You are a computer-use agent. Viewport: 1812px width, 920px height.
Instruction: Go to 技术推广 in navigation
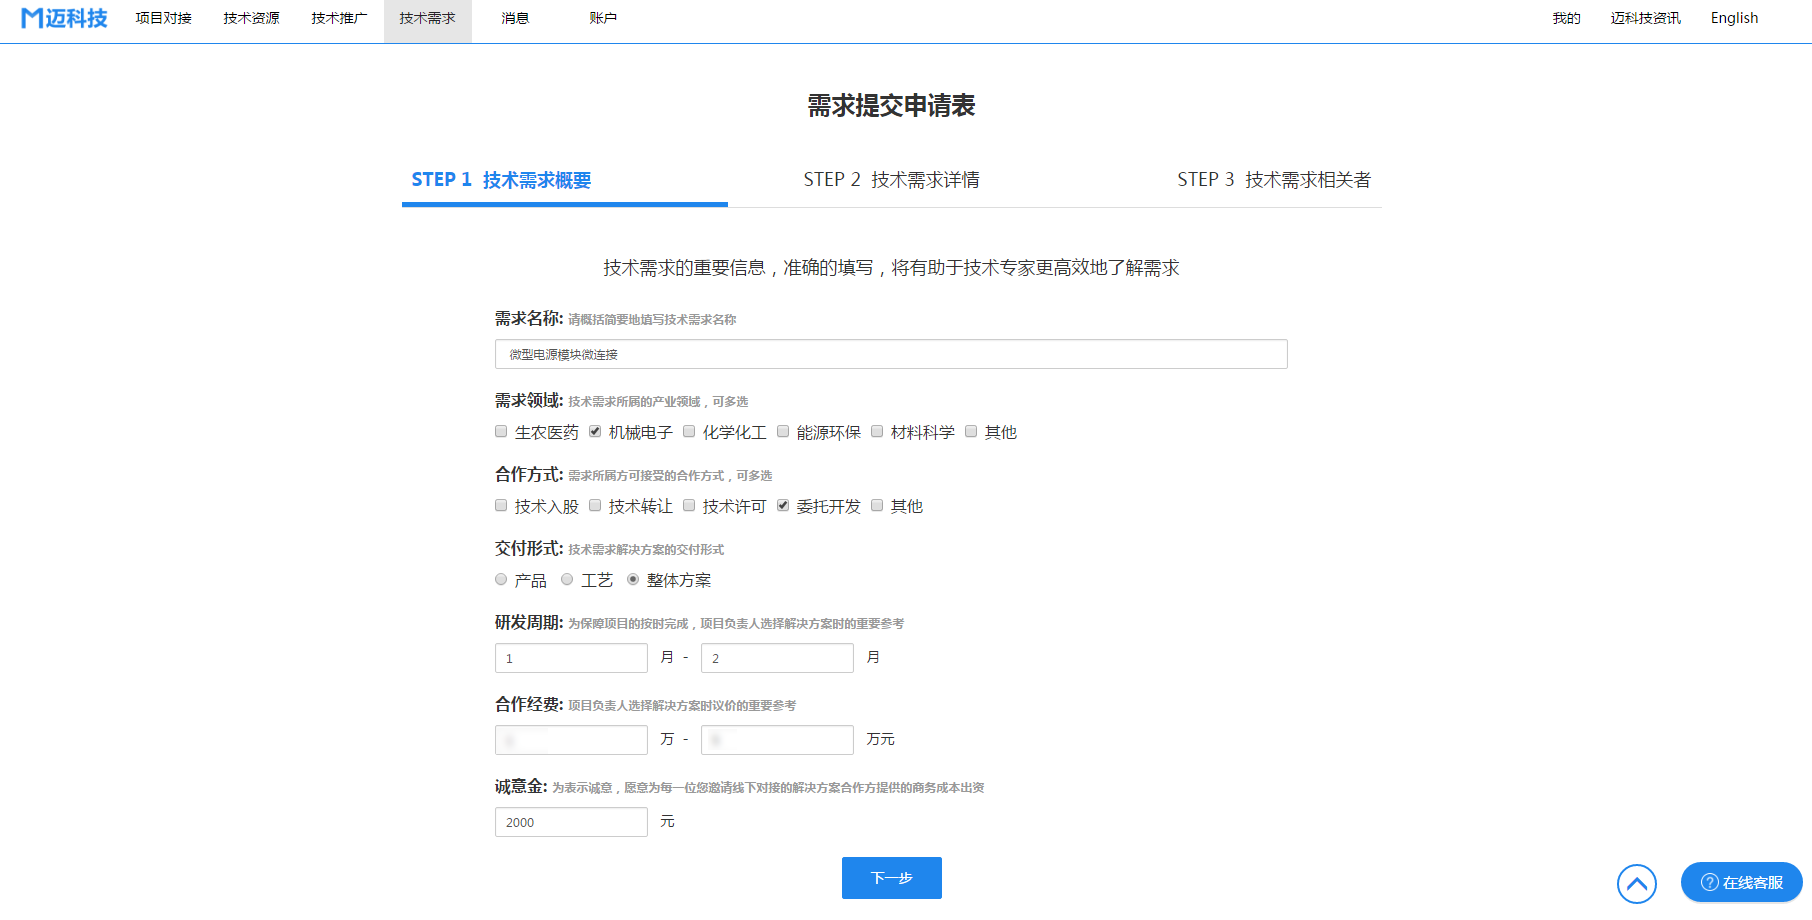coord(339,18)
